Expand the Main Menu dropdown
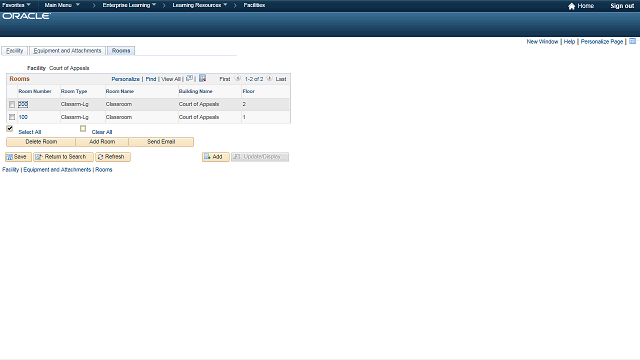 point(62,5)
